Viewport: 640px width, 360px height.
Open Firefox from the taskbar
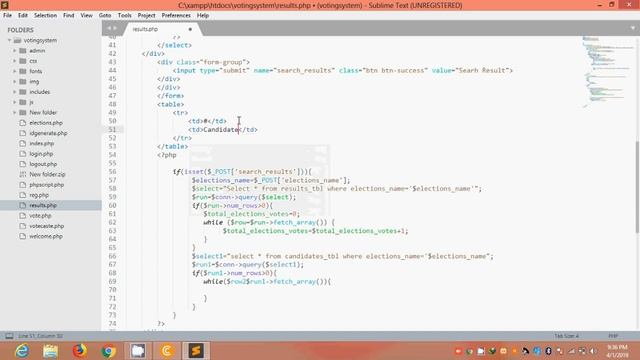click(x=80, y=351)
